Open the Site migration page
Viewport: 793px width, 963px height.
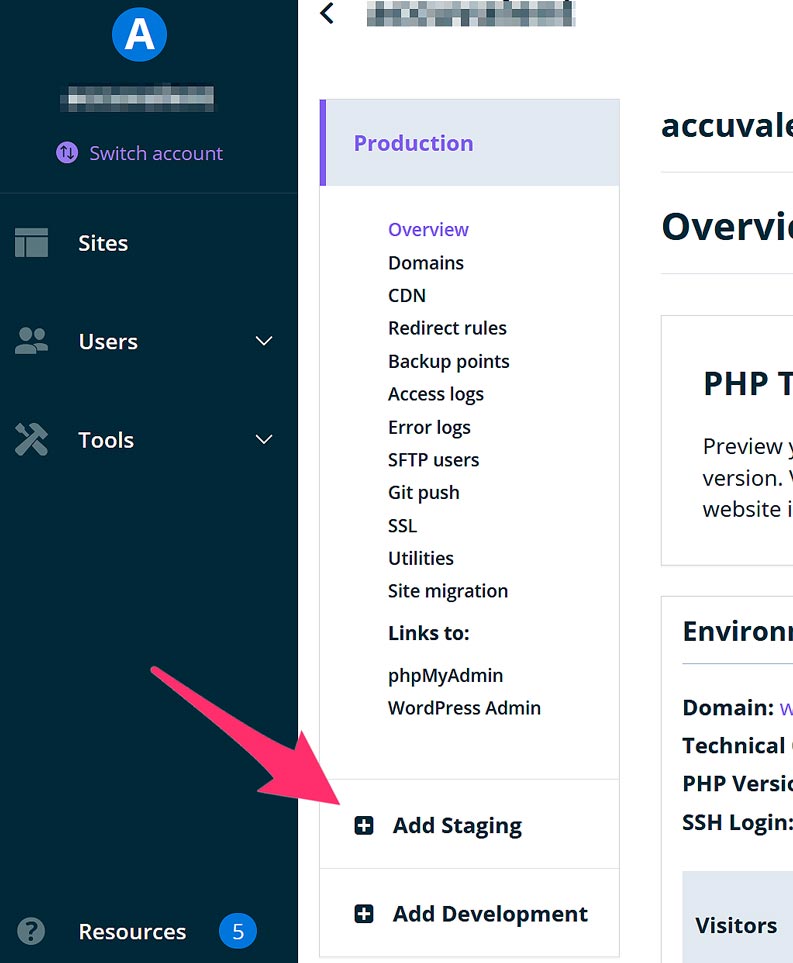[x=447, y=591]
